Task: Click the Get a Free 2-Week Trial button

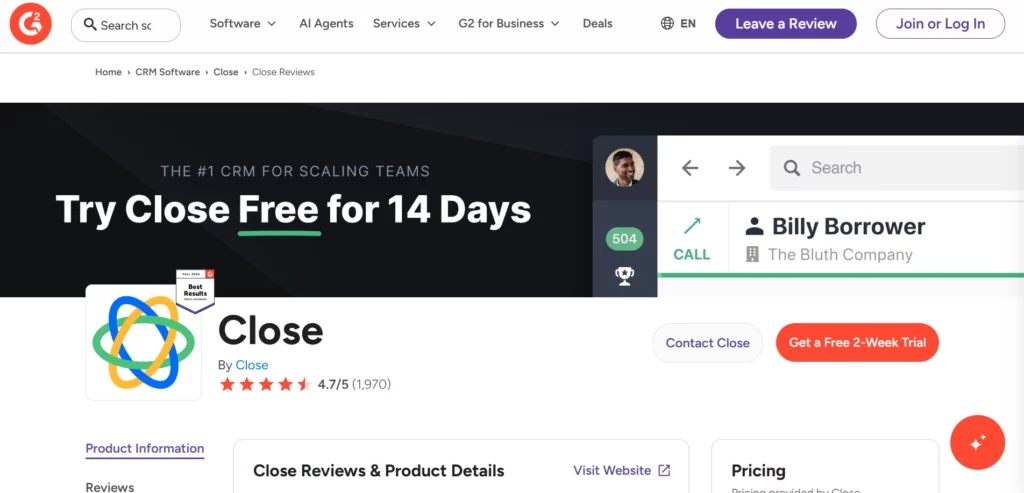Action: pyautogui.click(x=857, y=343)
